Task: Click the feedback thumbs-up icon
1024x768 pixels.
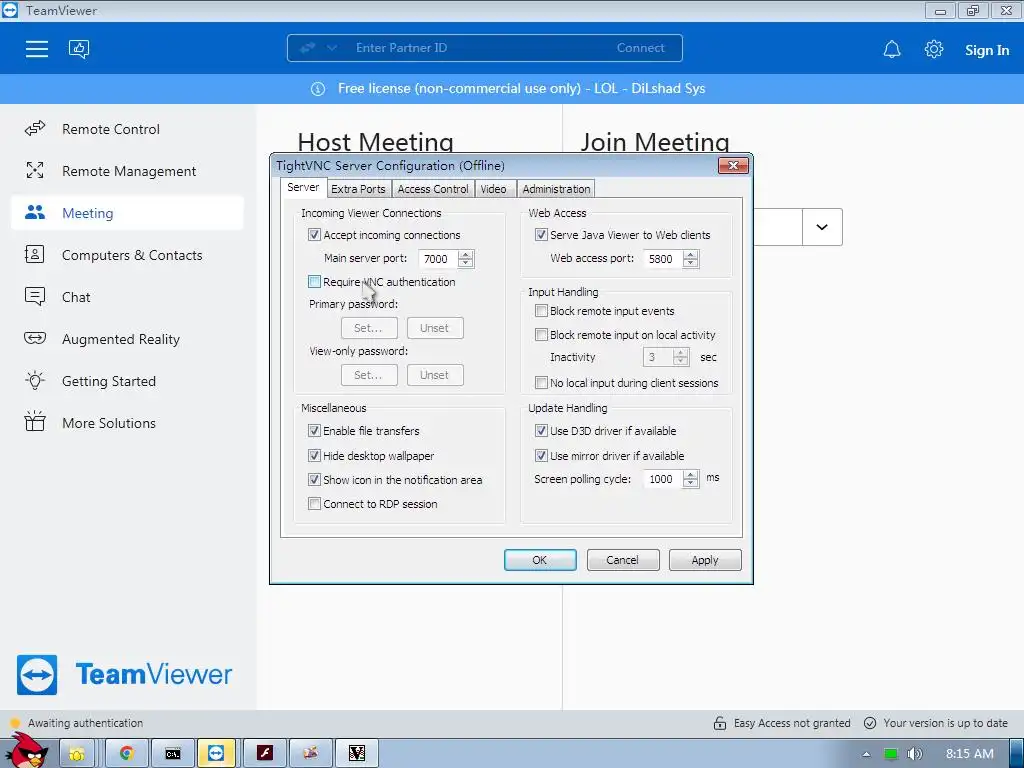Action: (x=79, y=49)
